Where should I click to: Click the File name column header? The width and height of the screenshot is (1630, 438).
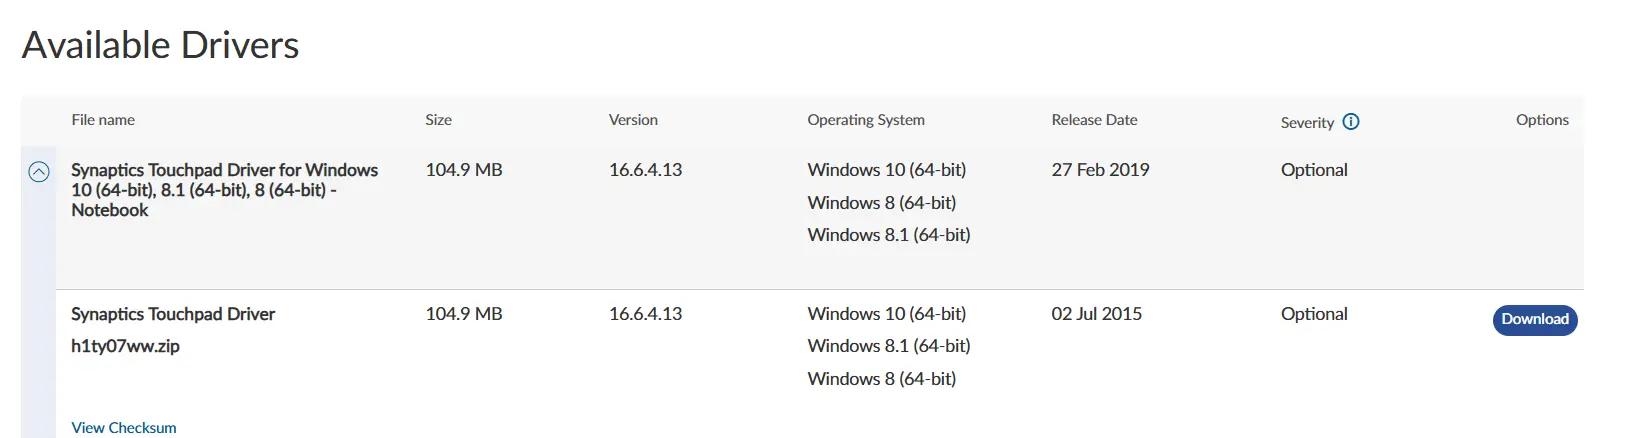[x=103, y=120]
